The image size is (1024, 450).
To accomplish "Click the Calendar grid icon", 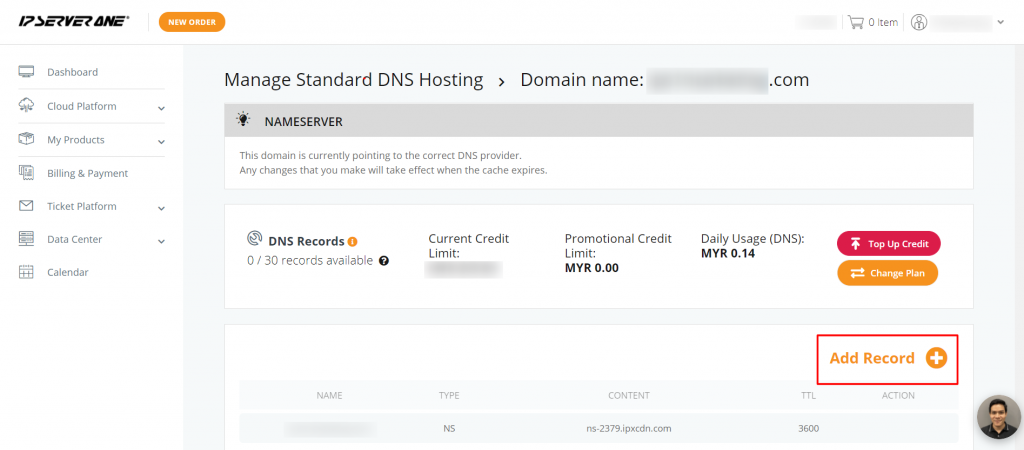I will [26, 272].
